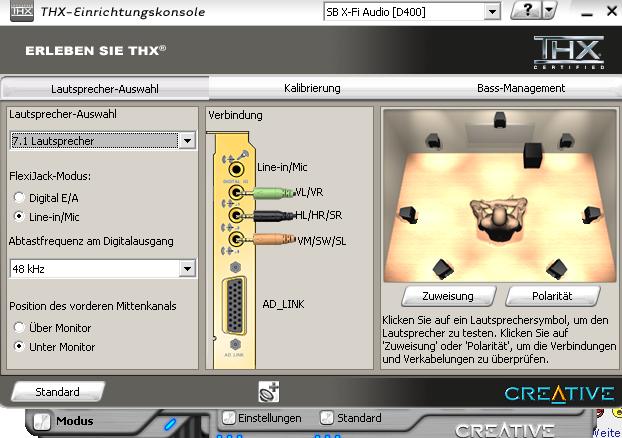Click the subwoofer speaker symbol
The image size is (622, 438).
pos(533,155)
